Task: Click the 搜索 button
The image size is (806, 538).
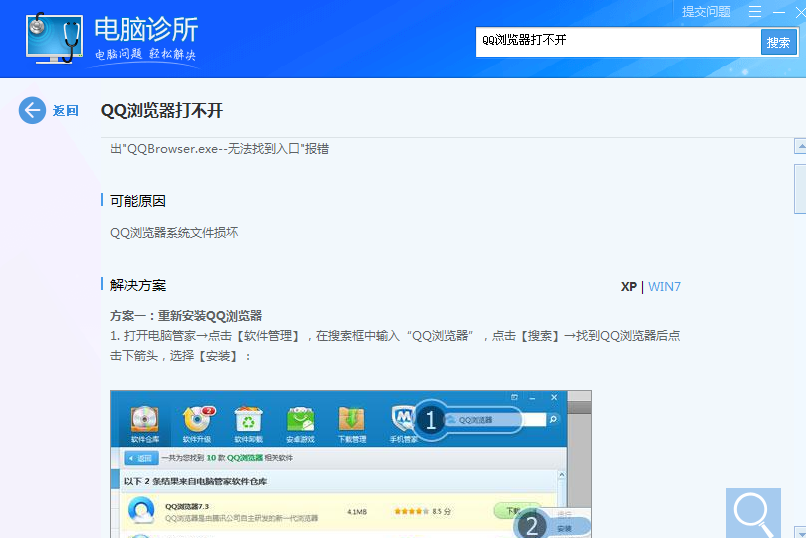Action: pyautogui.click(x=778, y=42)
